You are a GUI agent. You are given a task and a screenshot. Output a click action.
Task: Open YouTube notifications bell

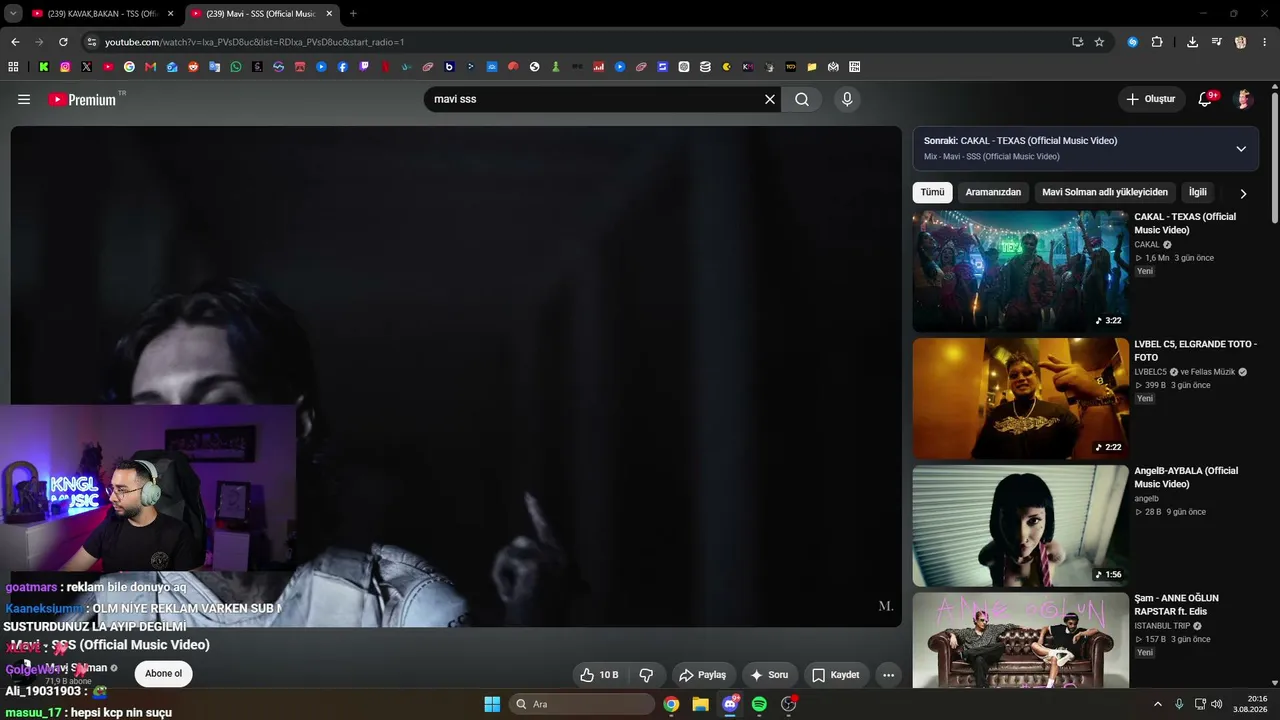[1206, 99]
